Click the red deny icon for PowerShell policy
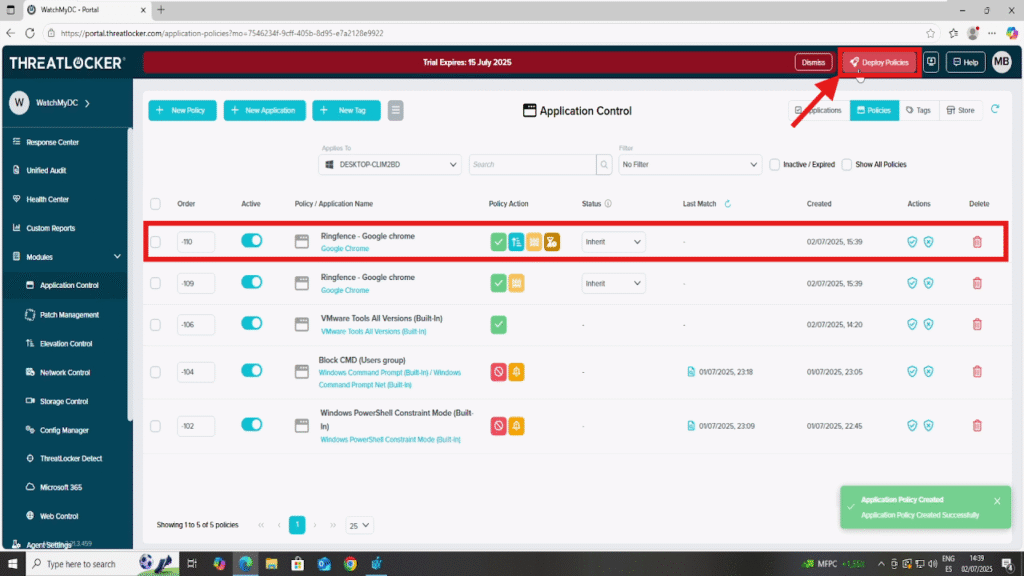This screenshot has height=576, width=1024. [498, 426]
